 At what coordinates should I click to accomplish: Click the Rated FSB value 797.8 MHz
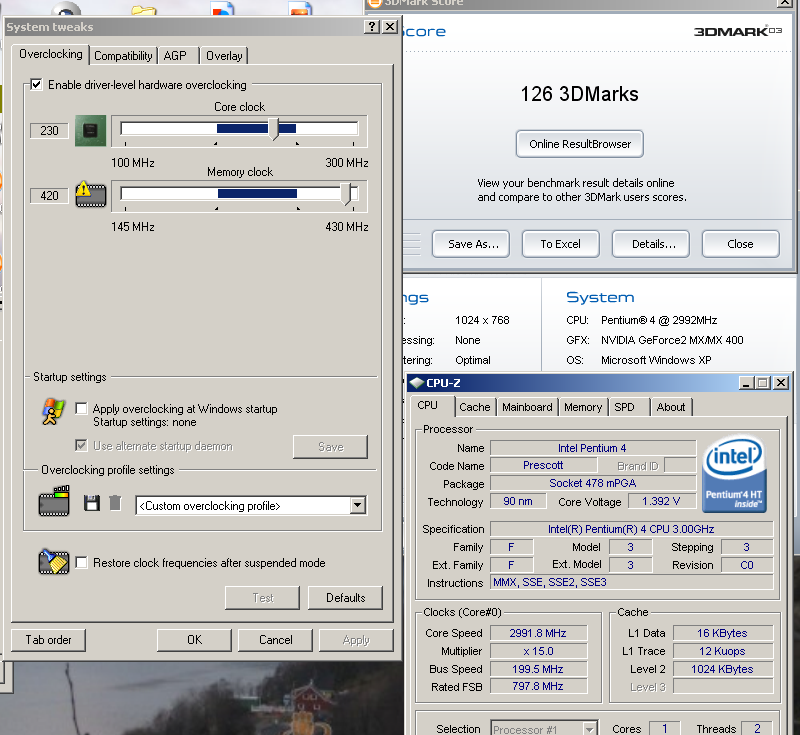pyautogui.click(x=539, y=687)
